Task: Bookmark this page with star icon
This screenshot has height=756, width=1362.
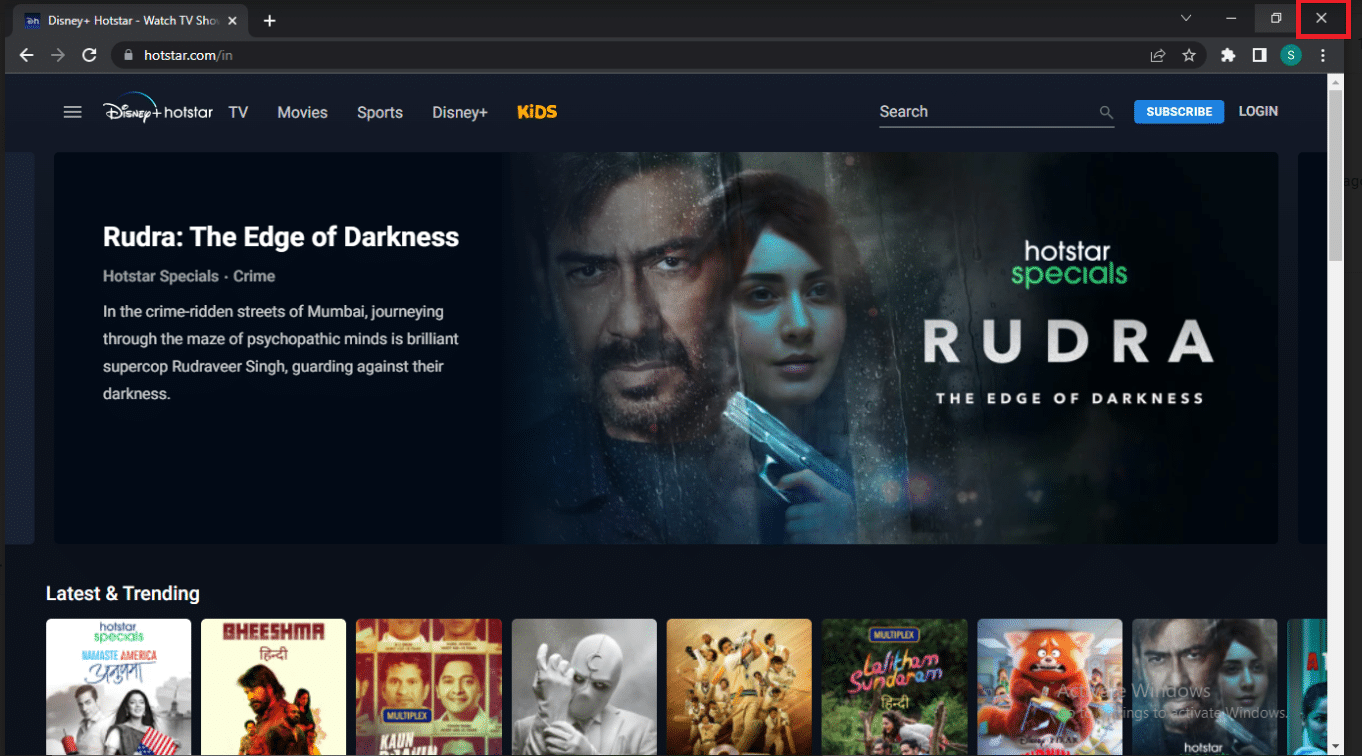Action: (x=1189, y=55)
